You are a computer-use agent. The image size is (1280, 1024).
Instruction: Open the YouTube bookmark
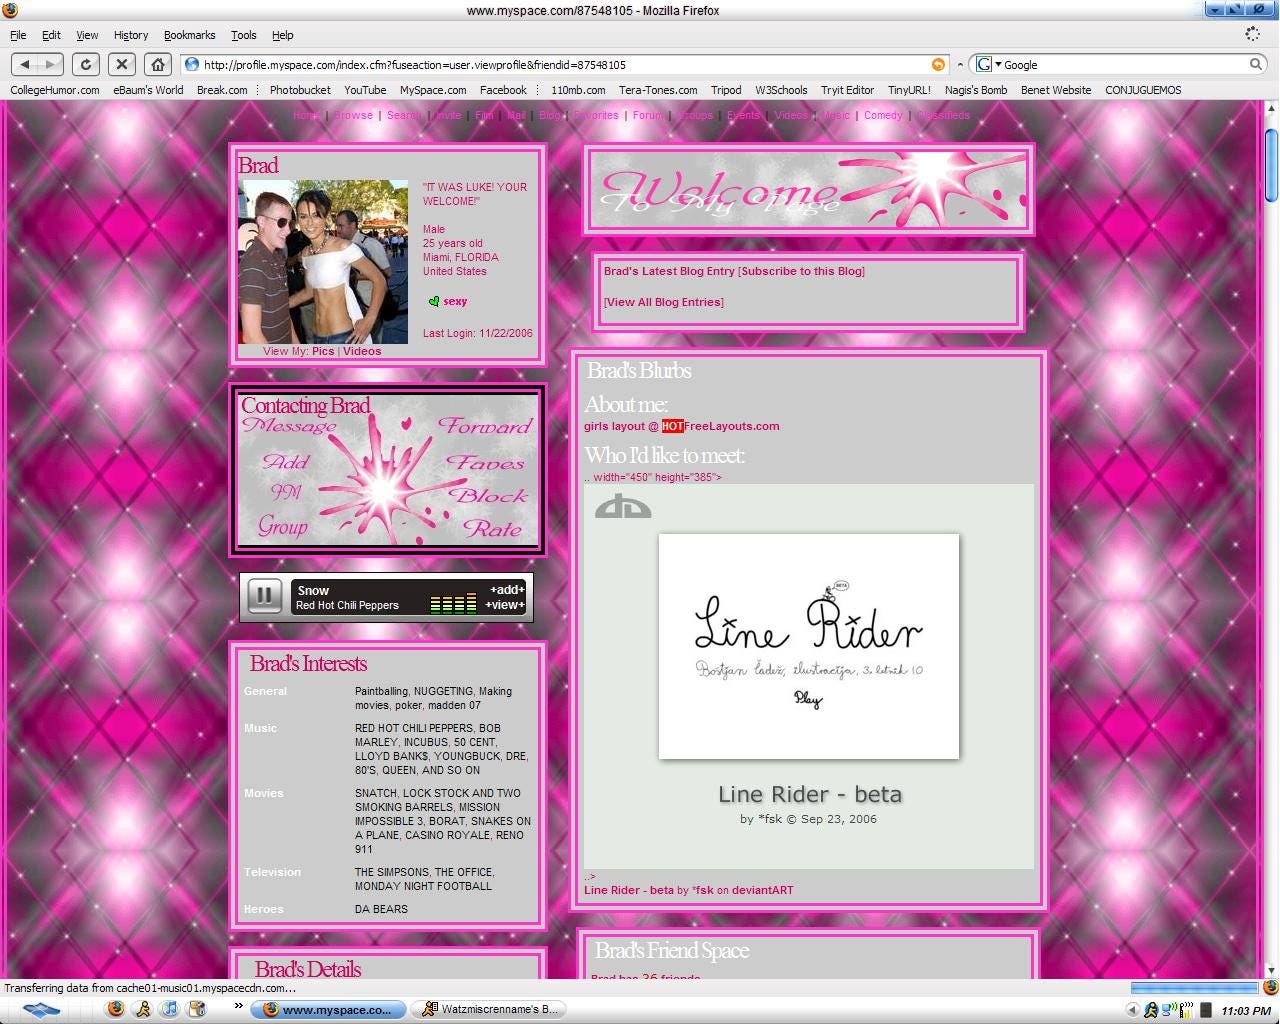[x=365, y=90]
